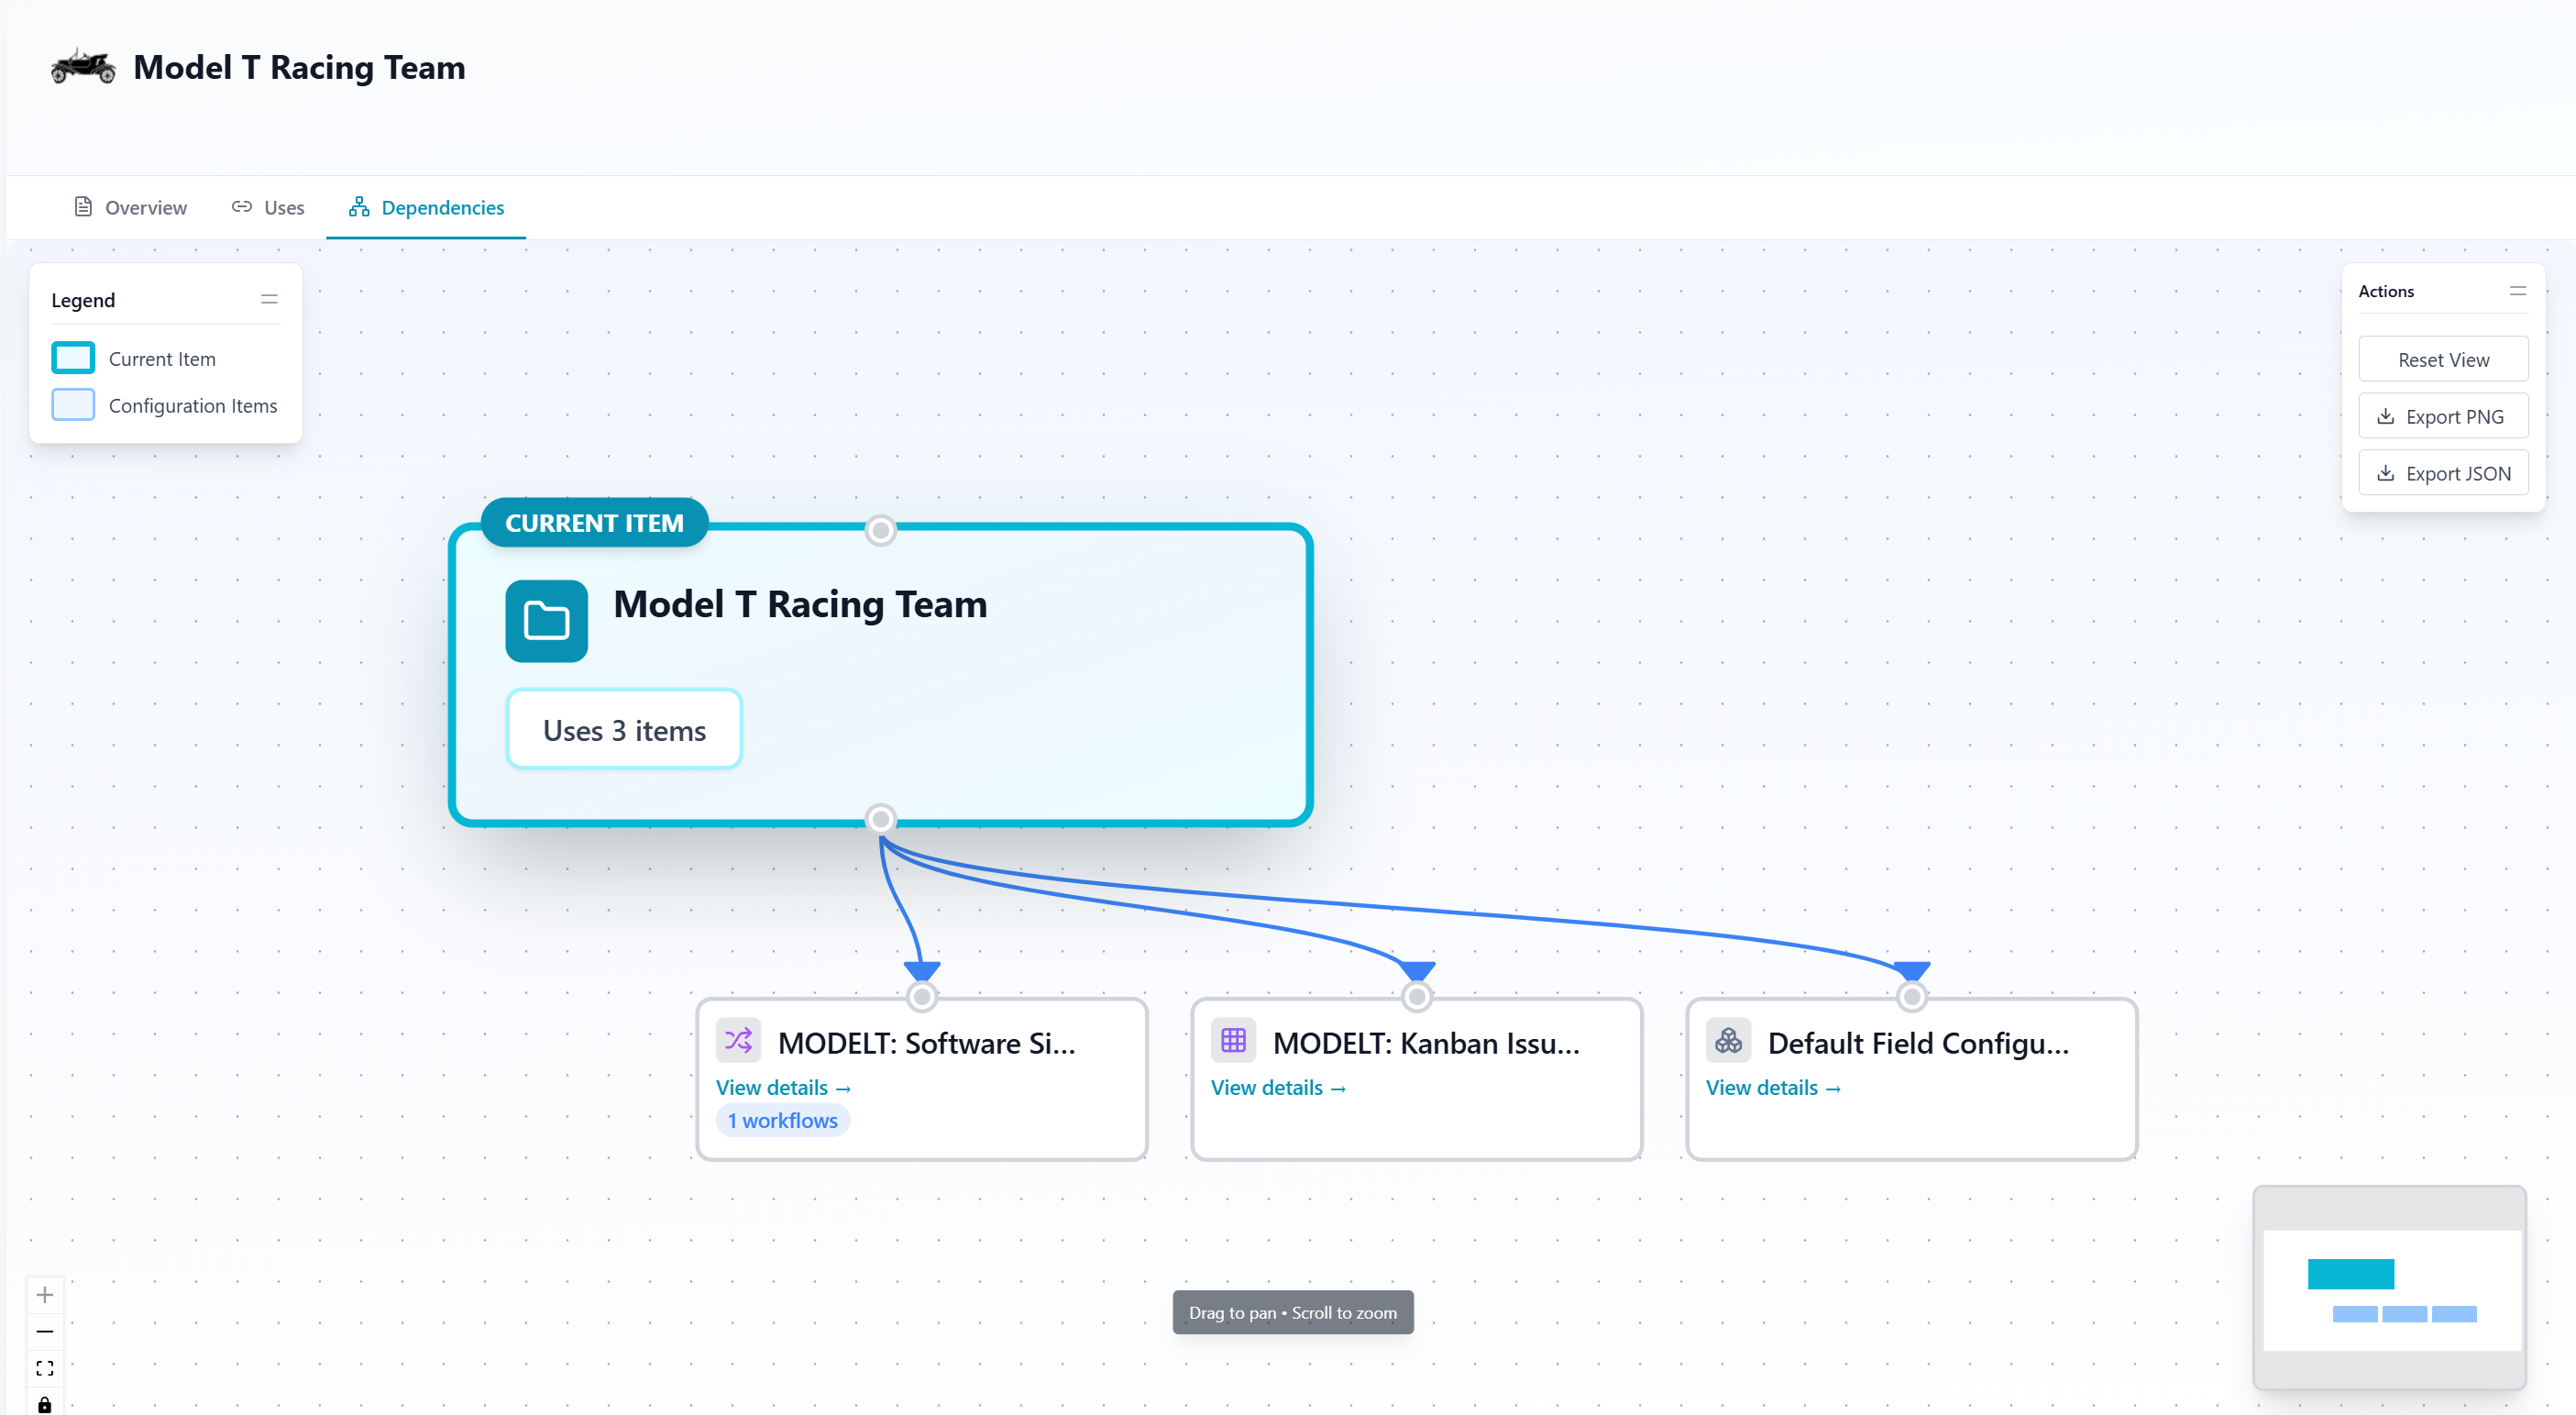Toggle canvas interactivity lock icon
Viewport: 2576px width, 1415px height.
pyautogui.click(x=45, y=1404)
